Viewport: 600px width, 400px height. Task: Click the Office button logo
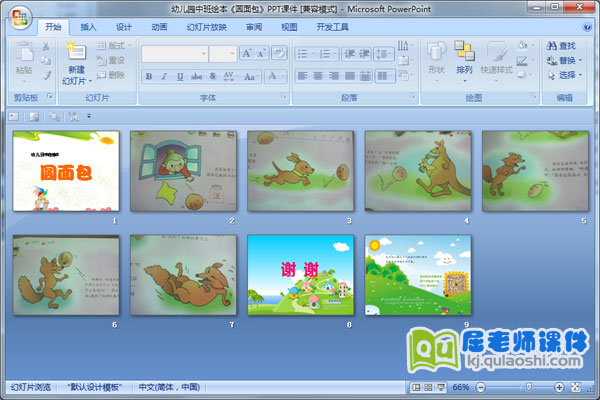click(20, 18)
